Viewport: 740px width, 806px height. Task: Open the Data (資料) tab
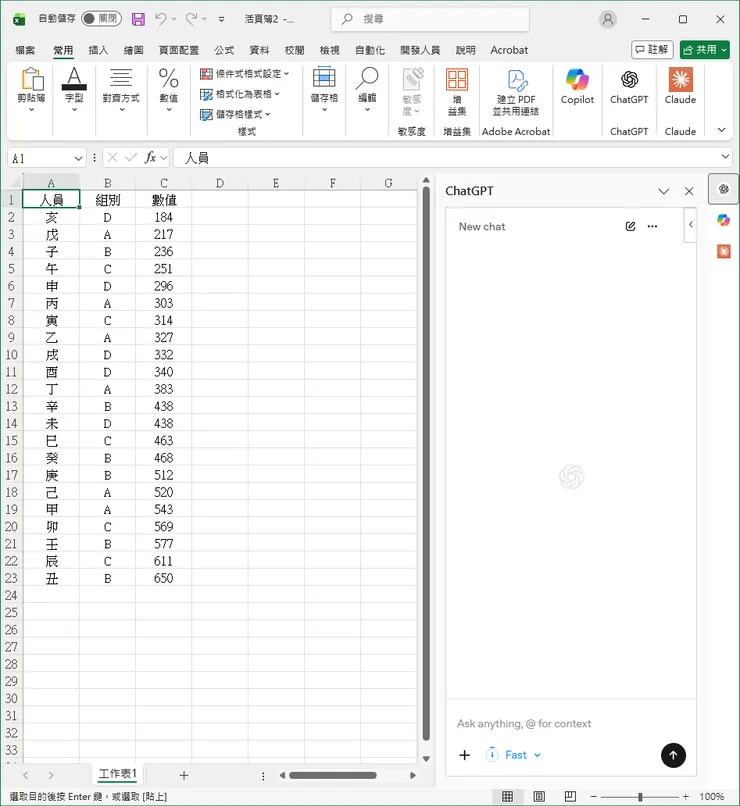coord(259,50)
